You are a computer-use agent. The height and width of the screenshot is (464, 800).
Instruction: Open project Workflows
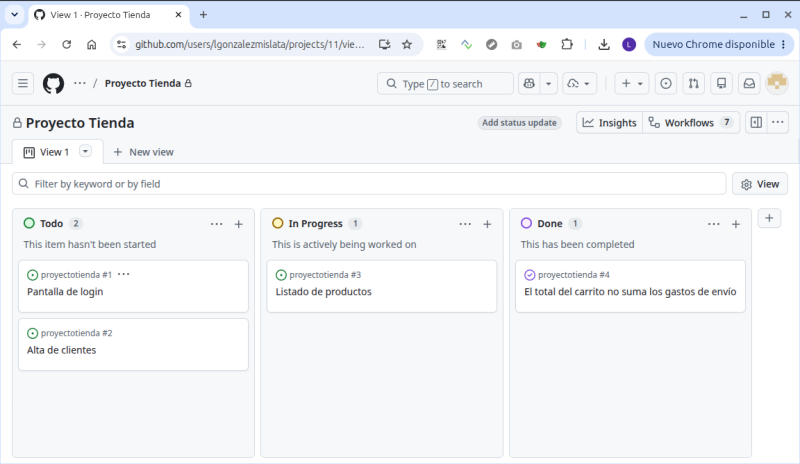click(691, 123)
